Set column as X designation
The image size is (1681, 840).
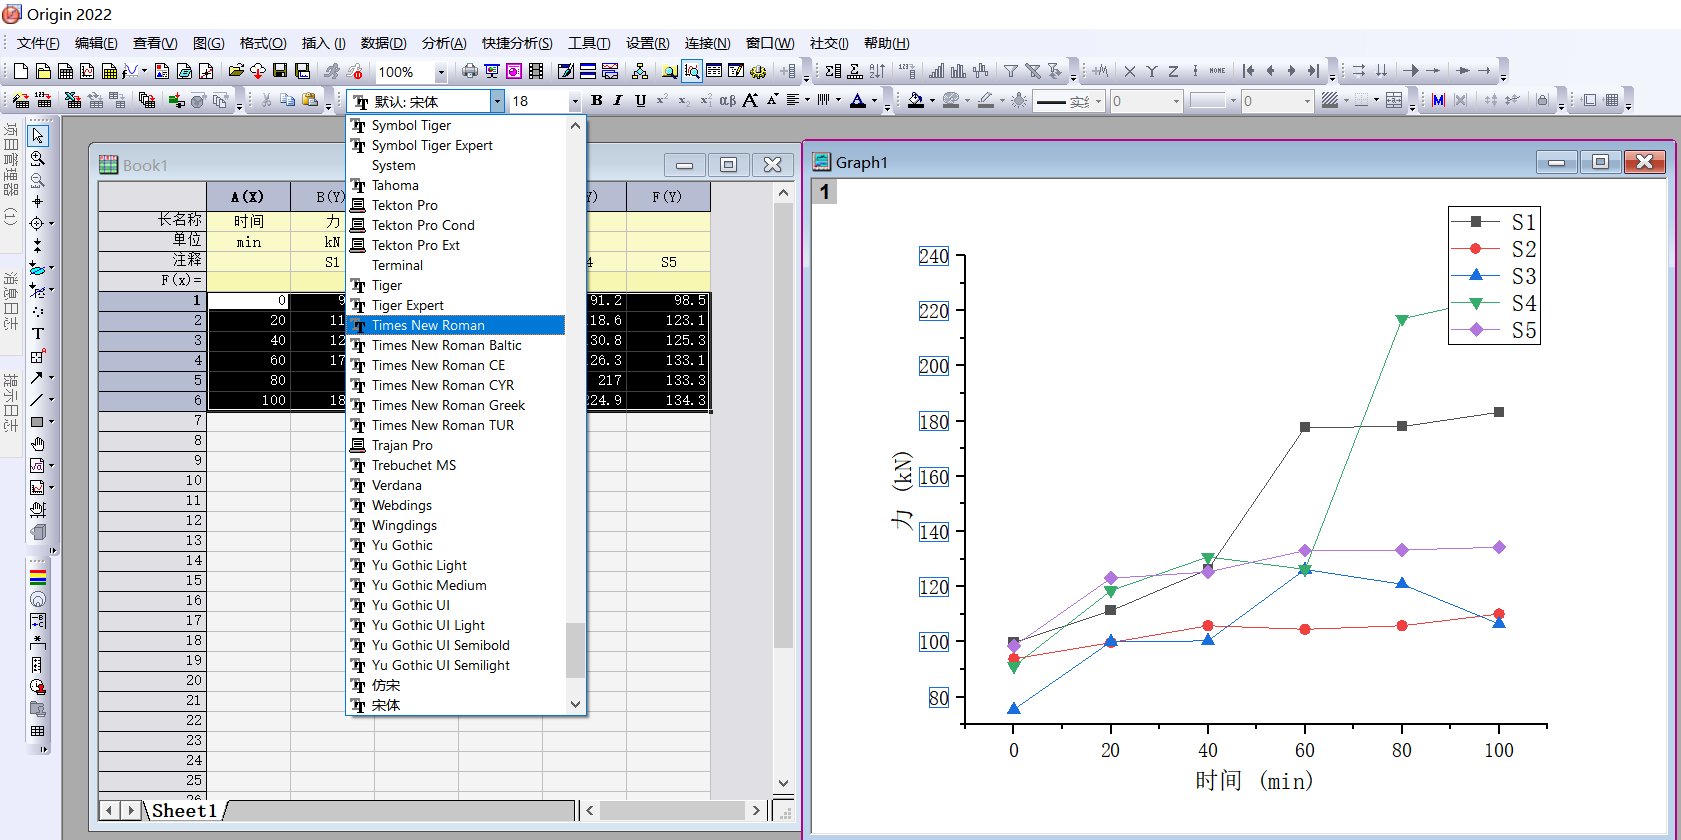point(1130,71)
